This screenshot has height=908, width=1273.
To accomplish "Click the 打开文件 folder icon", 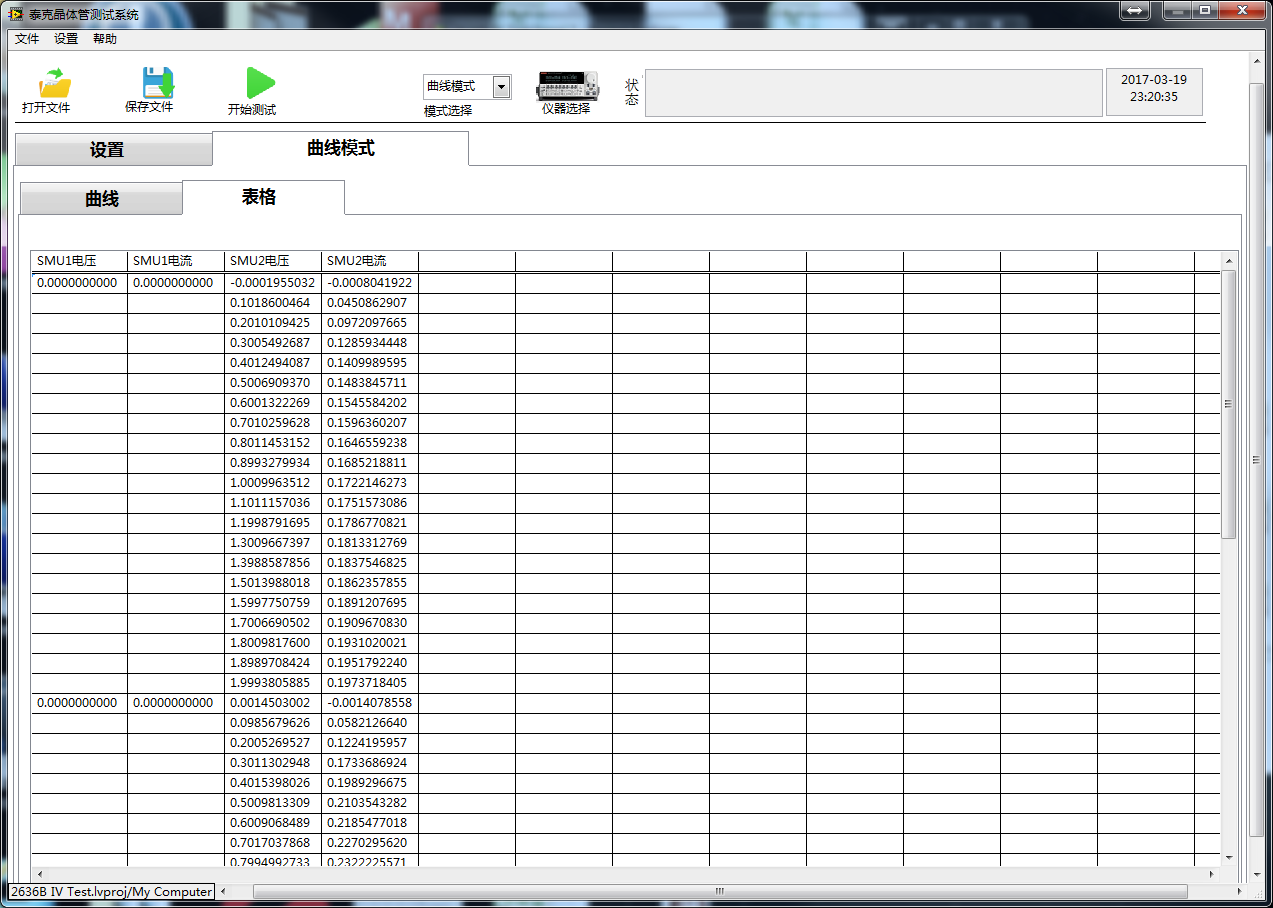I will coord(54,84).
